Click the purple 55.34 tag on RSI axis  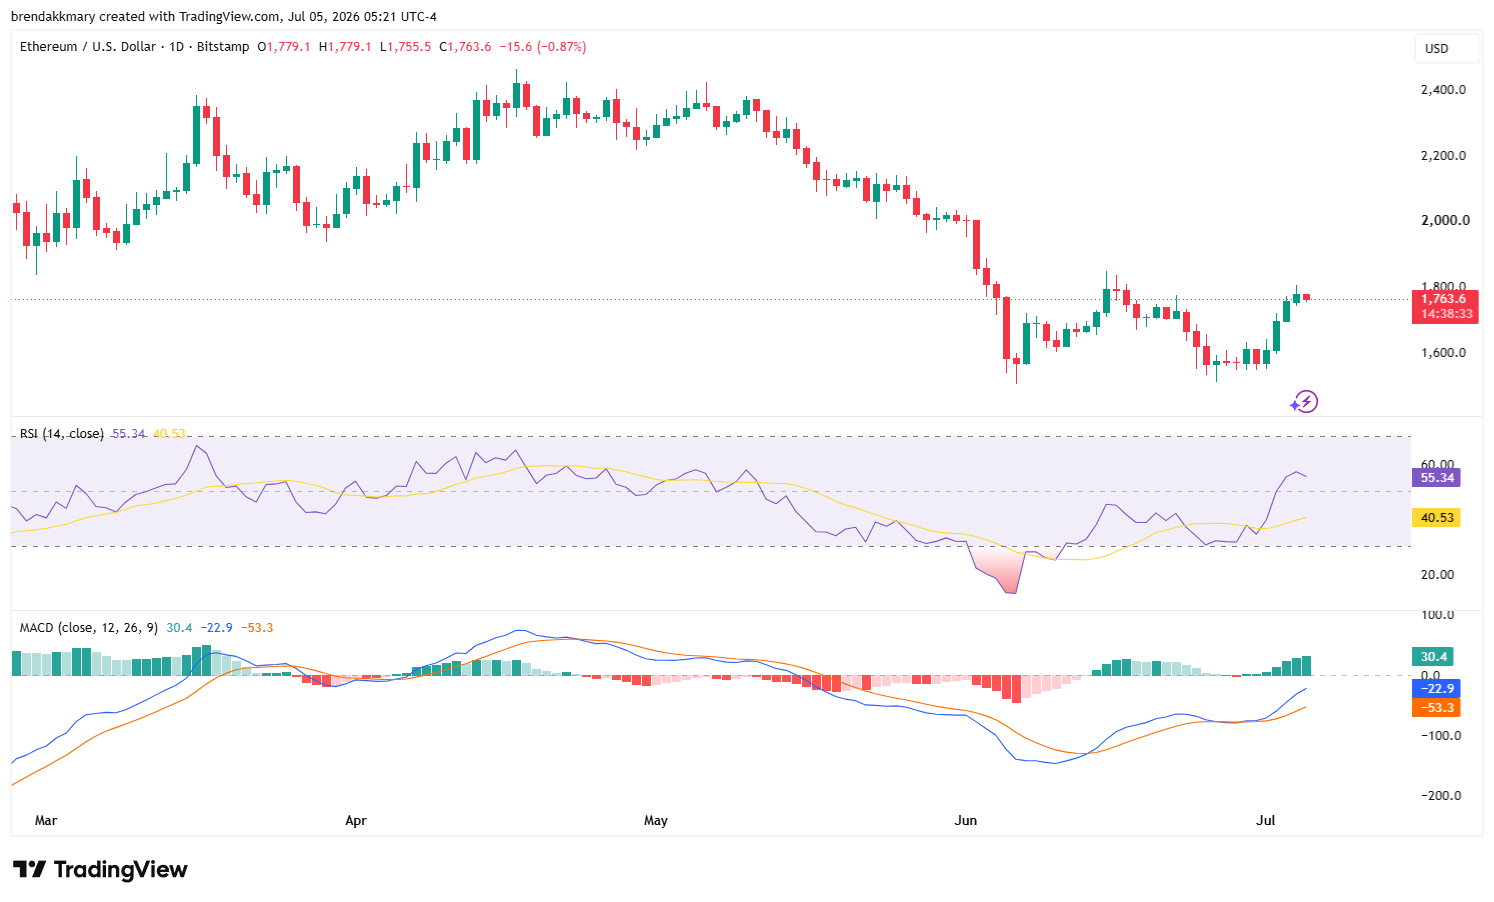coord(1436,478)
